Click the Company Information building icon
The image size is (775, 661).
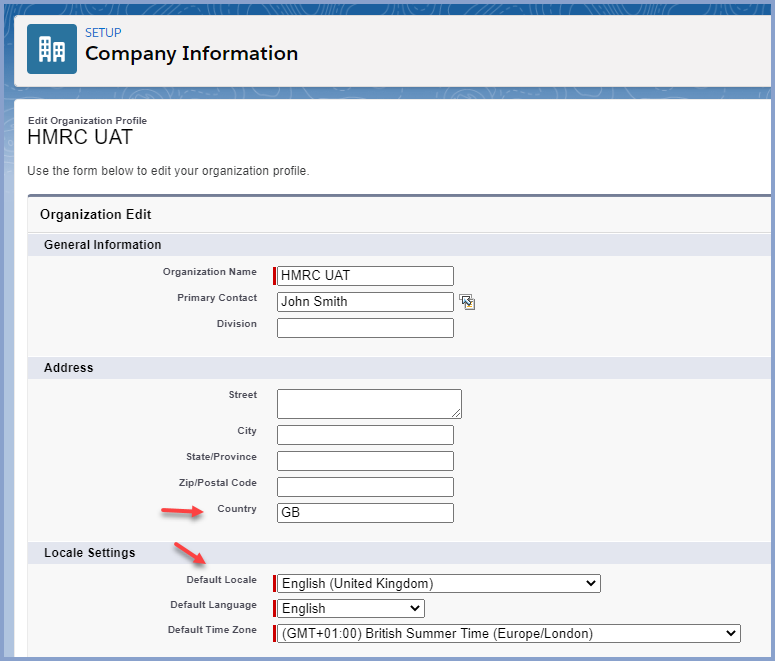point(52,49)
